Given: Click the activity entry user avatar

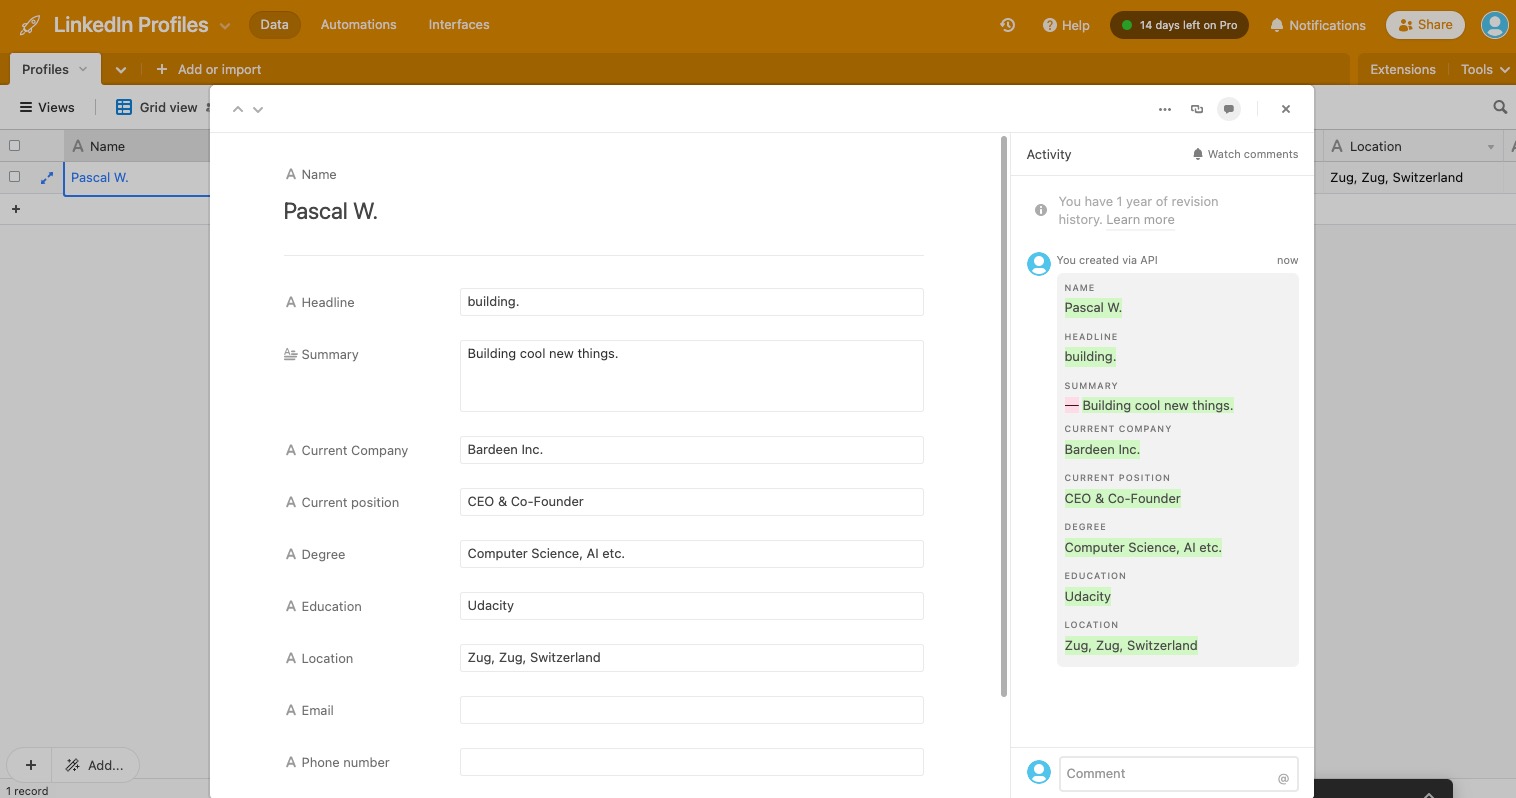Looking at the screenshot, I should [1039, 263].
